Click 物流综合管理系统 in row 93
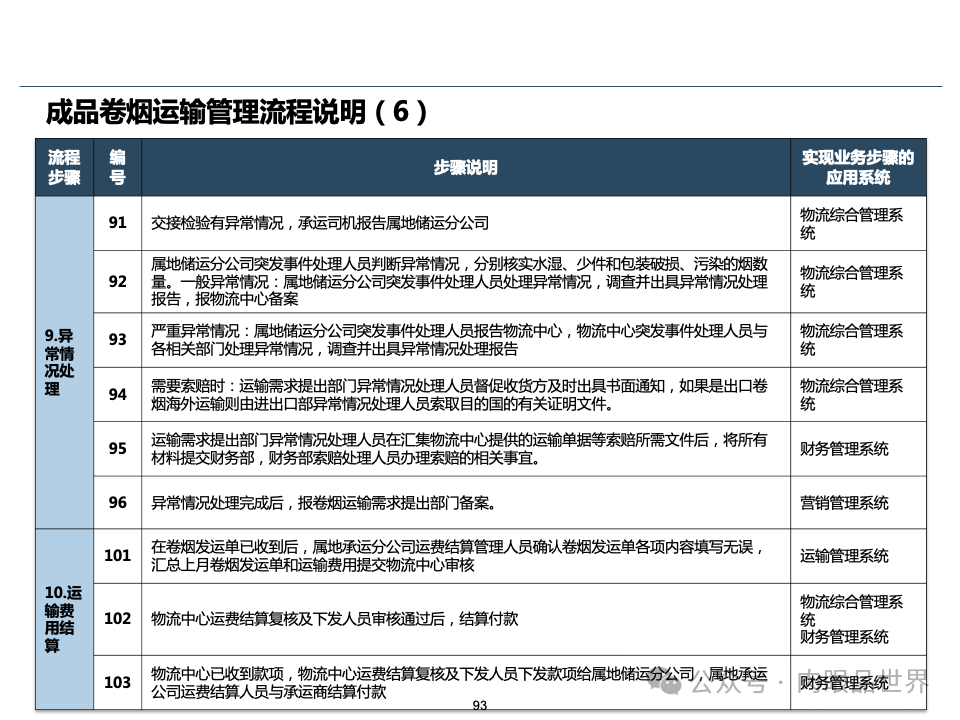 click(x=851, y=340)
